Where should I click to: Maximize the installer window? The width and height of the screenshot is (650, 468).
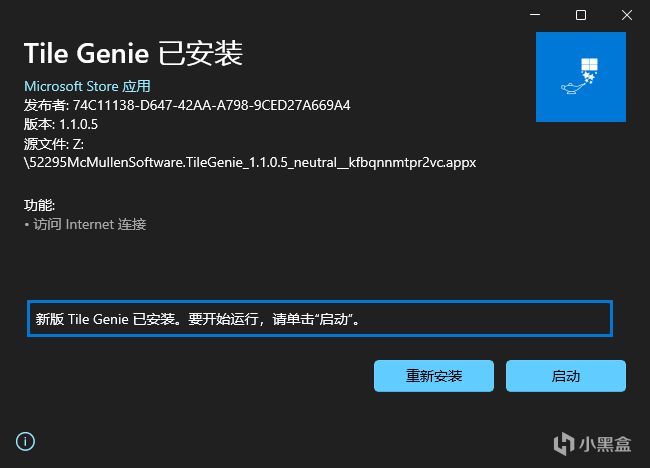581,15
